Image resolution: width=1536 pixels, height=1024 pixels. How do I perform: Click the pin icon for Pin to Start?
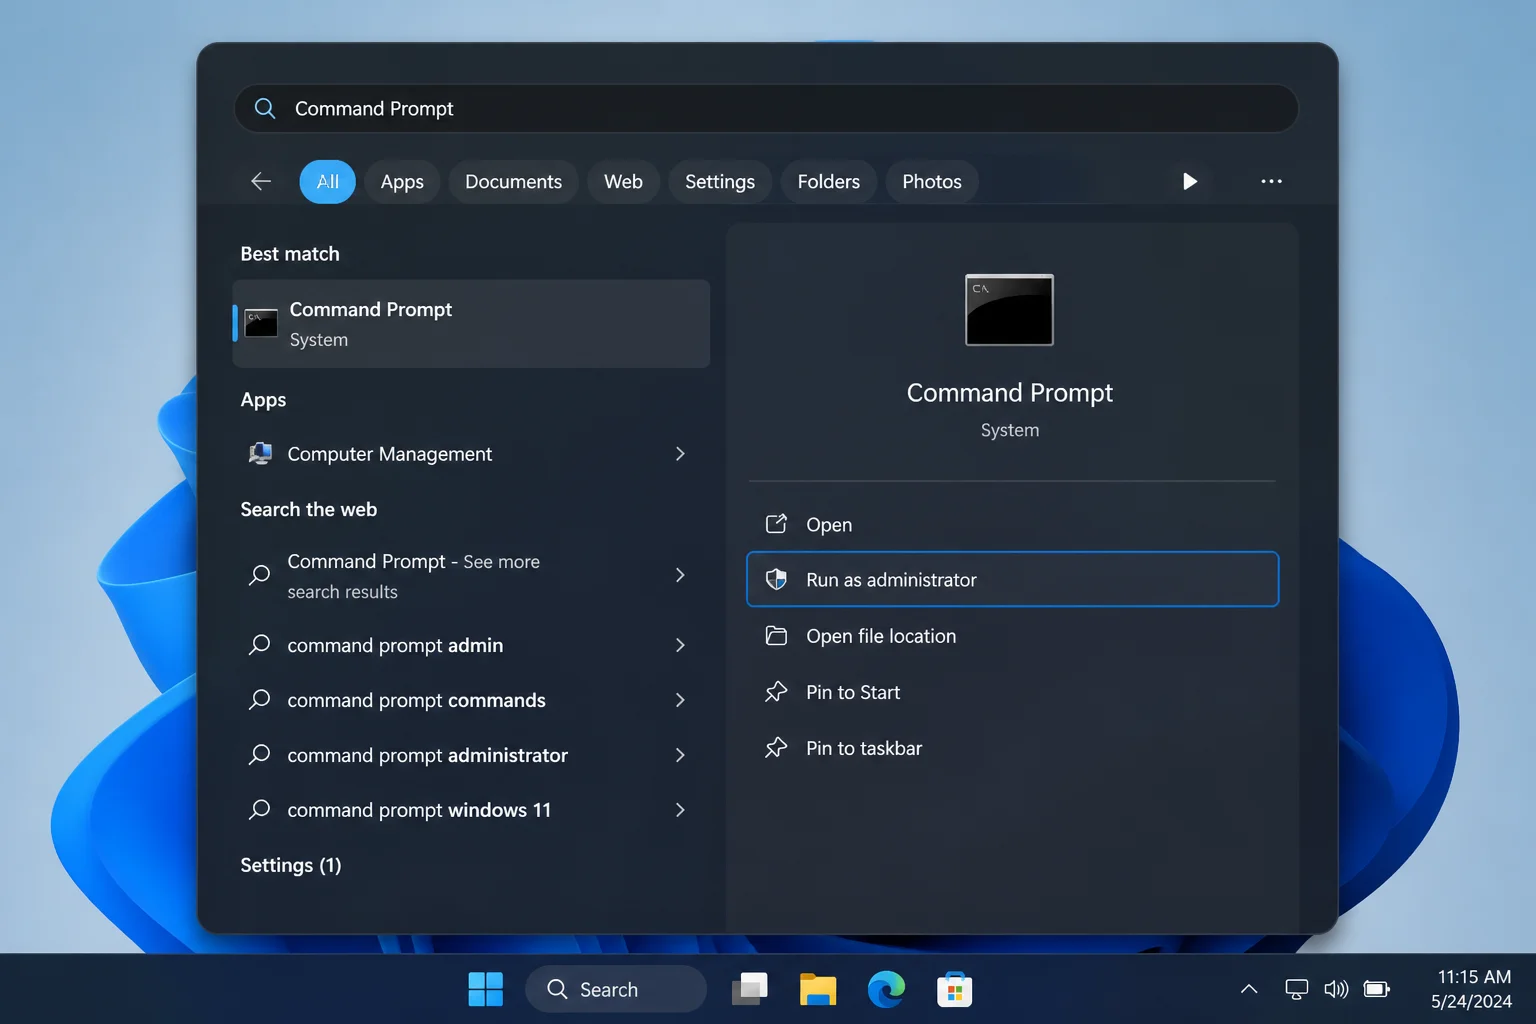(x=776, y=691)
